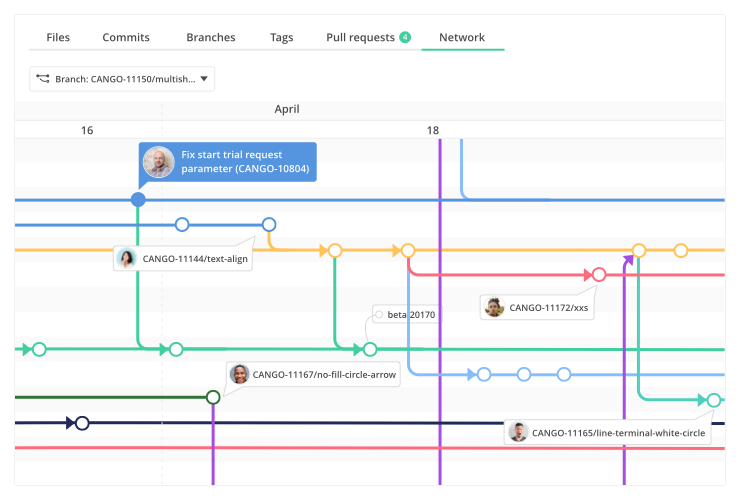Open the Files tab
The image size is (740, 500).
click(x=58, y=38)
